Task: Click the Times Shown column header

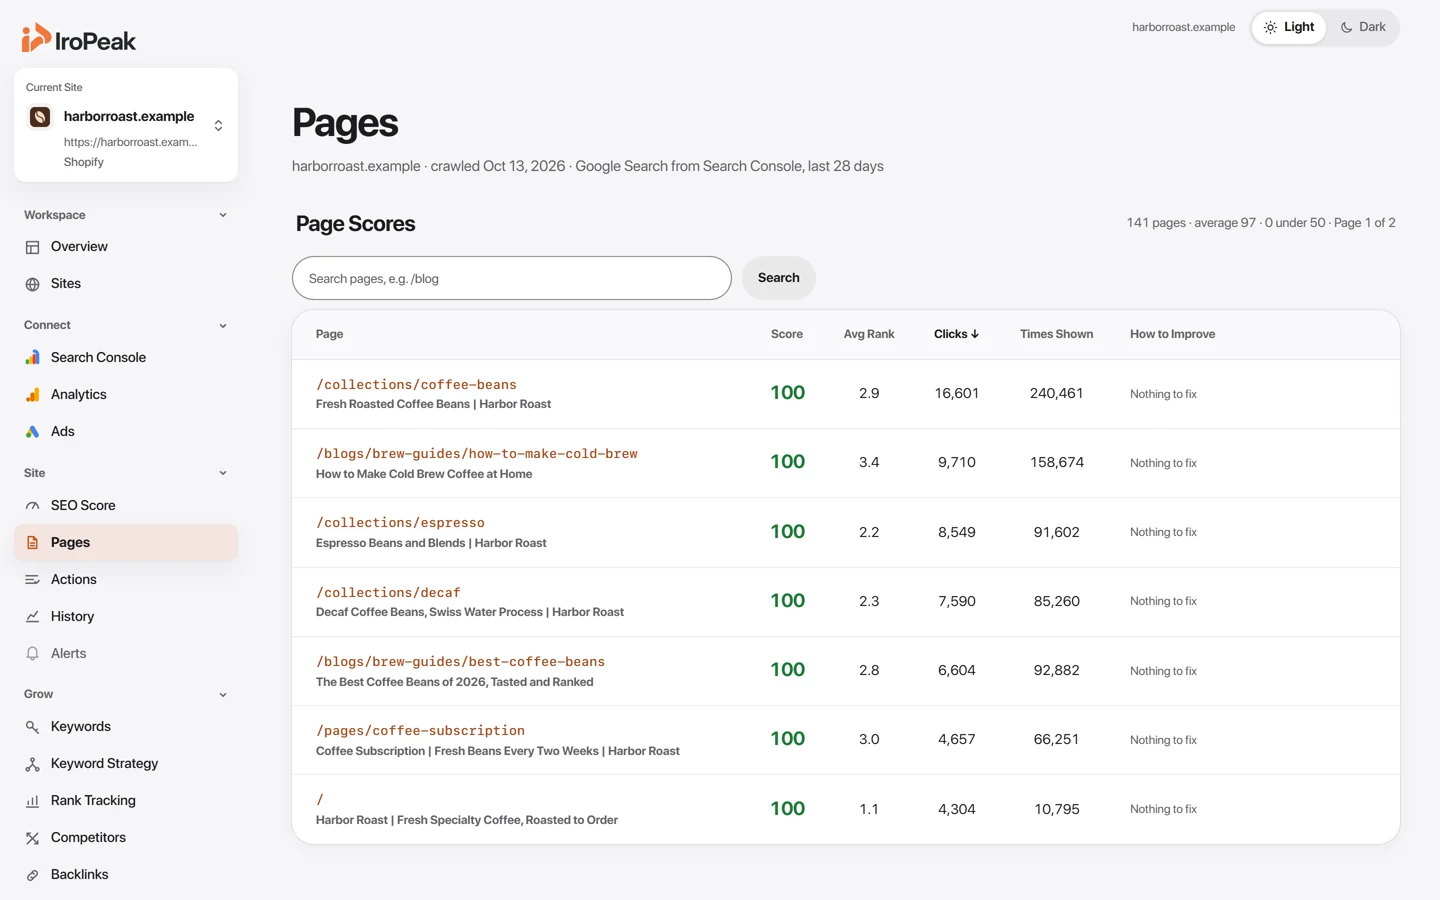Action: 1056,334
